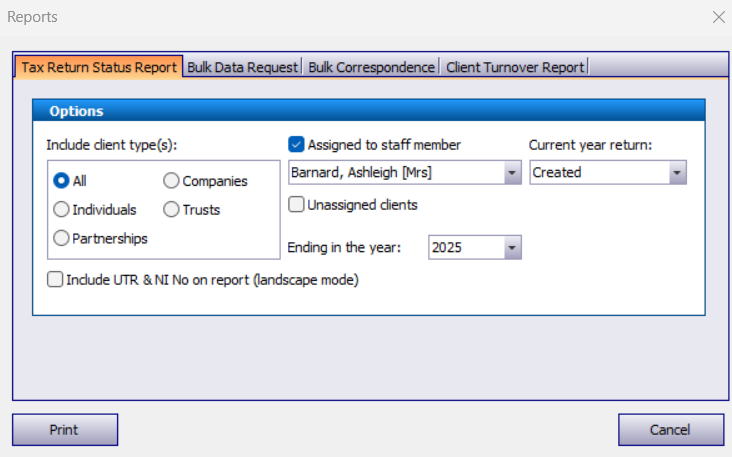This screenshot has height=457, width=732.
Task: Expand the staff member dropdown showing Barnard, Ashleigh
Action: [x=512, y=173]
